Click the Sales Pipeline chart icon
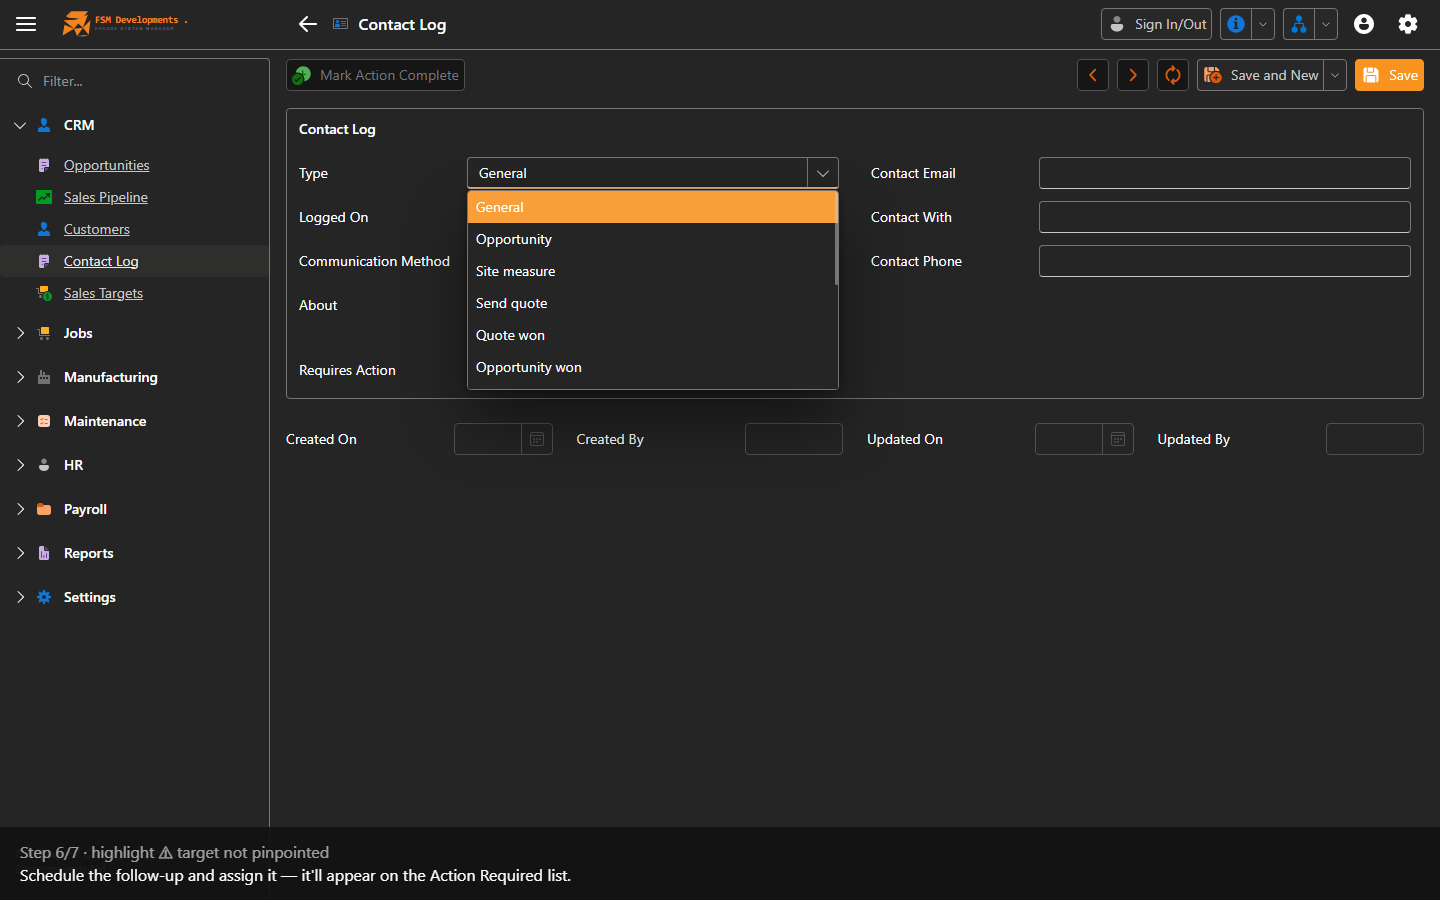Image resolution: width=1440 pixels, height=900 pixels. 44,197
